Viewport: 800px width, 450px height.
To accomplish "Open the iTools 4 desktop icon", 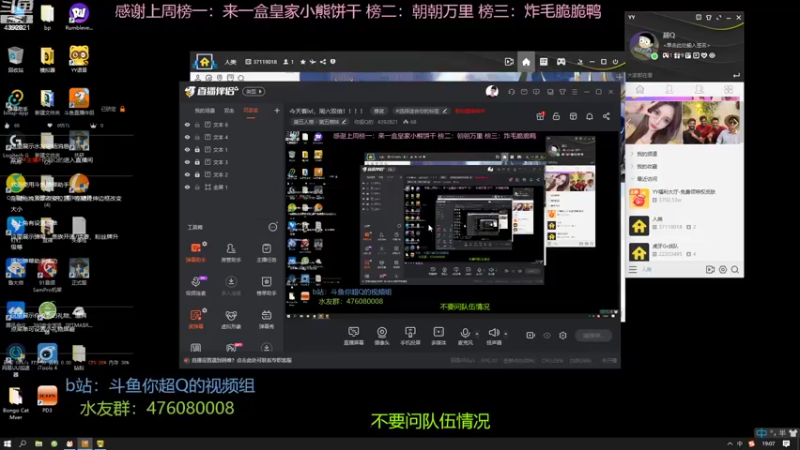I will click(x=47, y=356).
